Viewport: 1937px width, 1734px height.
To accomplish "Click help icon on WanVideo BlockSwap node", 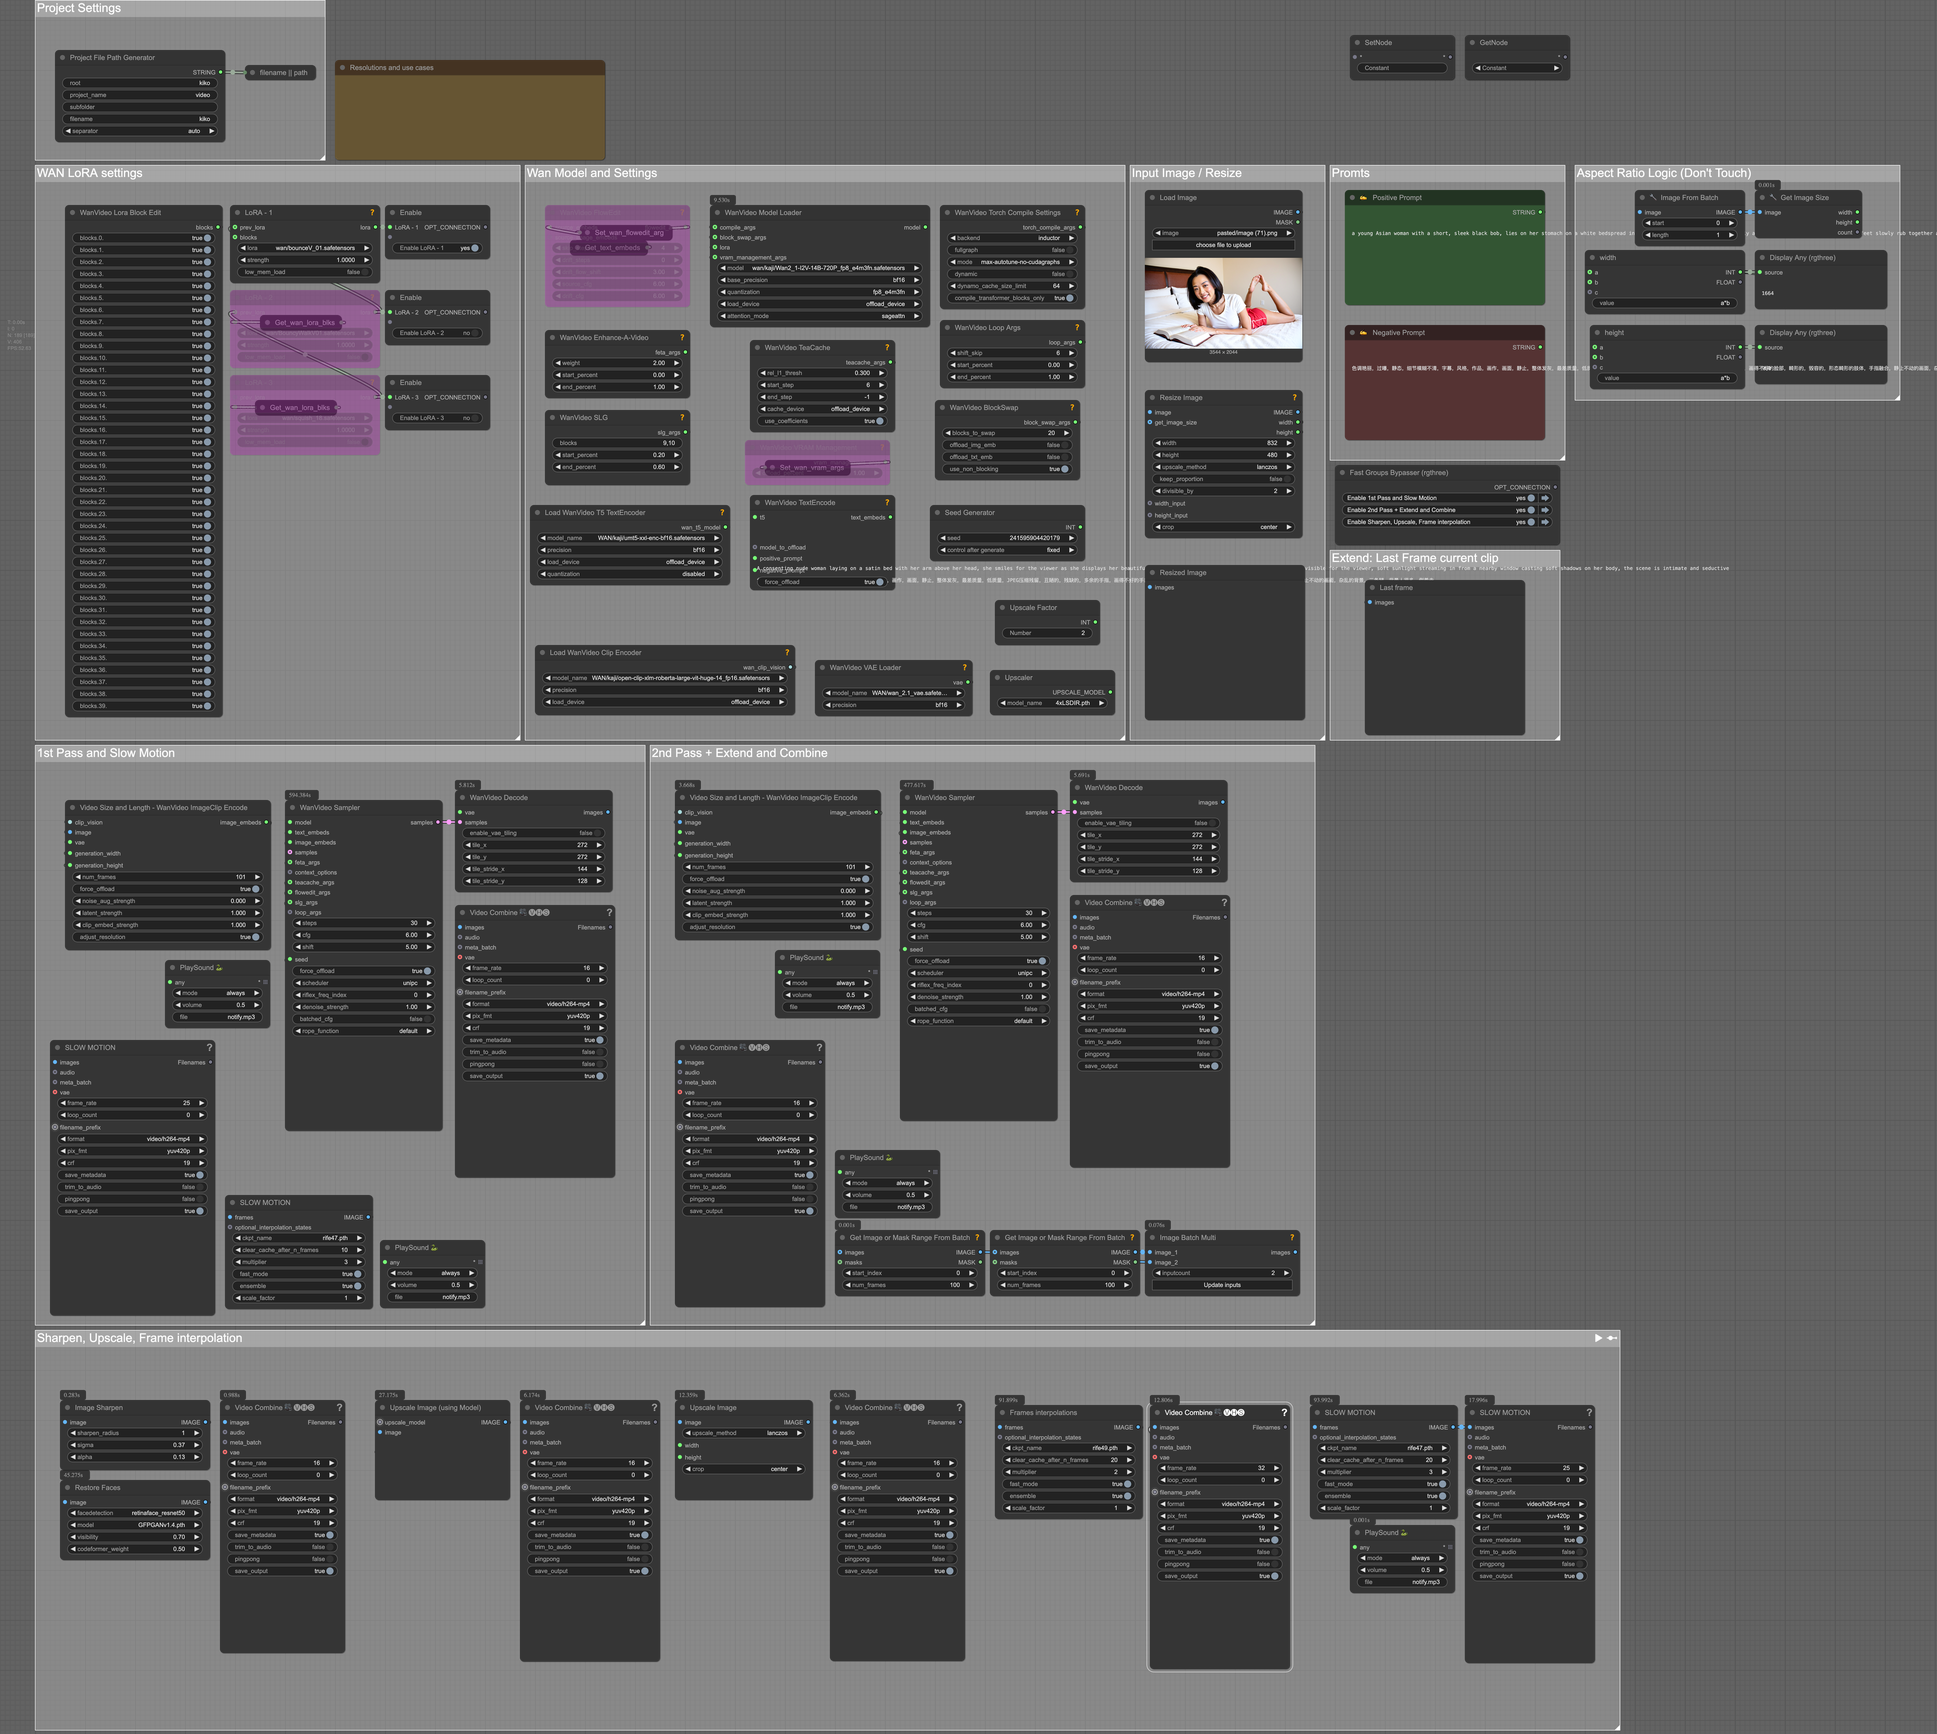I will [x=1072, y=408].
